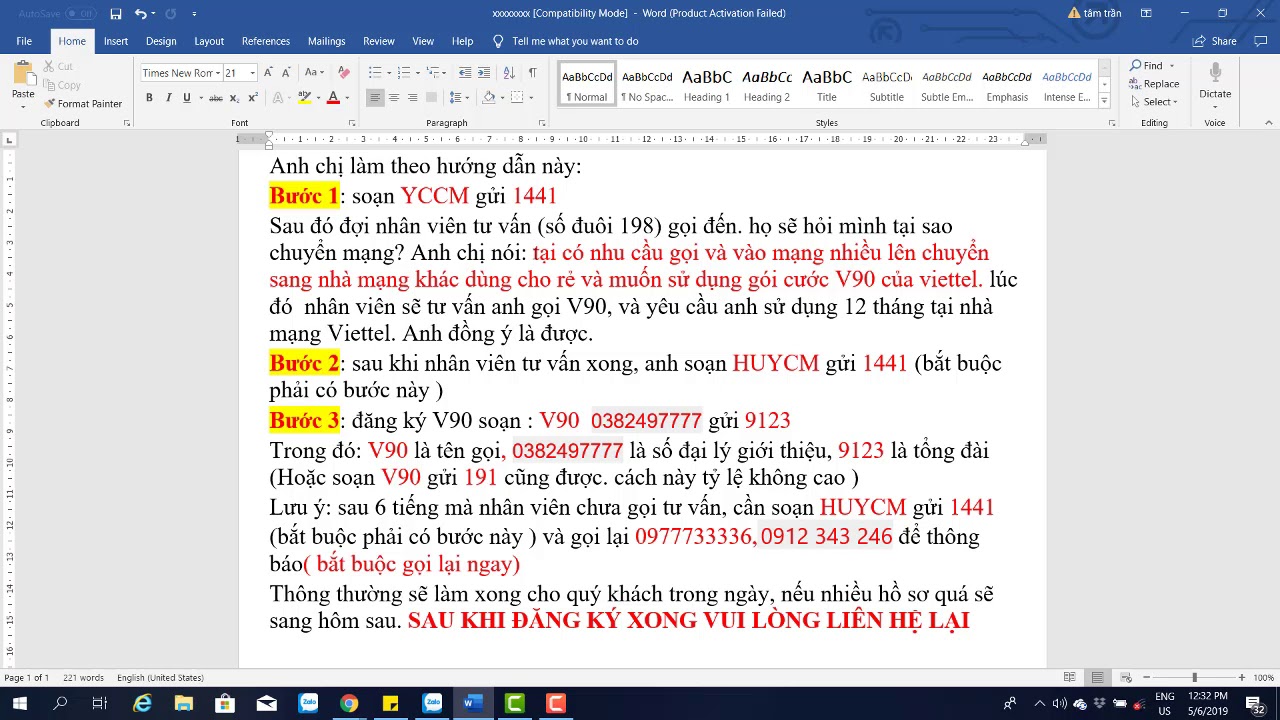
Task: Click the Windows Start button
Action: (19, 704)
